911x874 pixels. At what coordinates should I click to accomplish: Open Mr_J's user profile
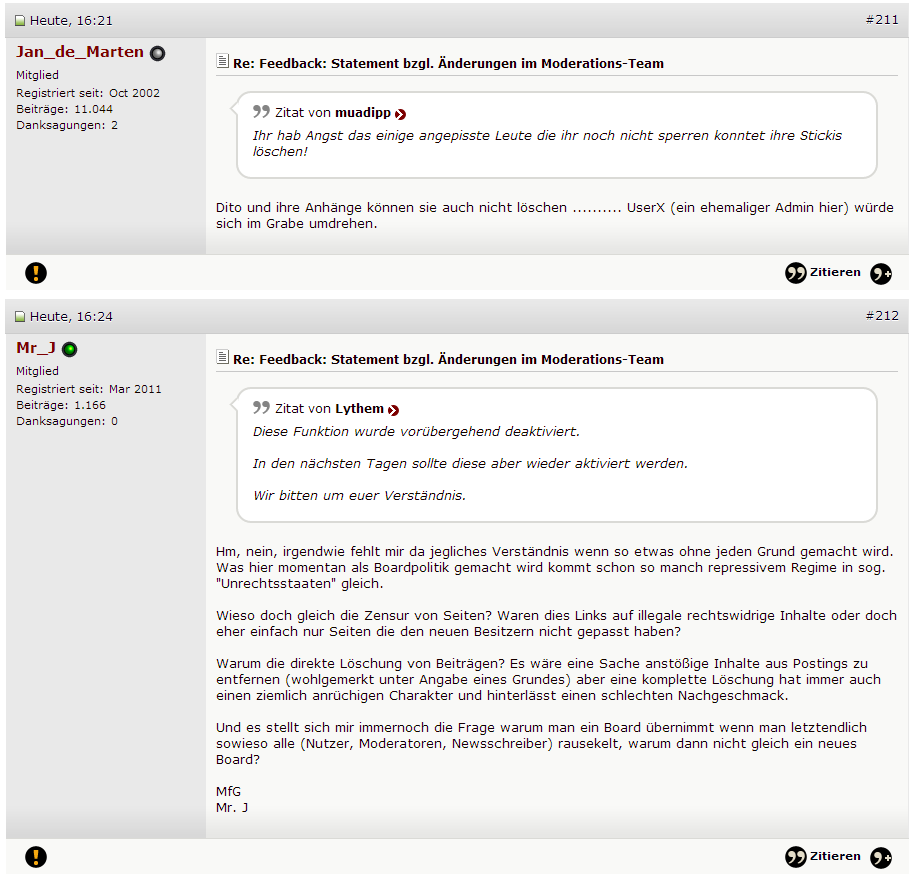[36, 348]
